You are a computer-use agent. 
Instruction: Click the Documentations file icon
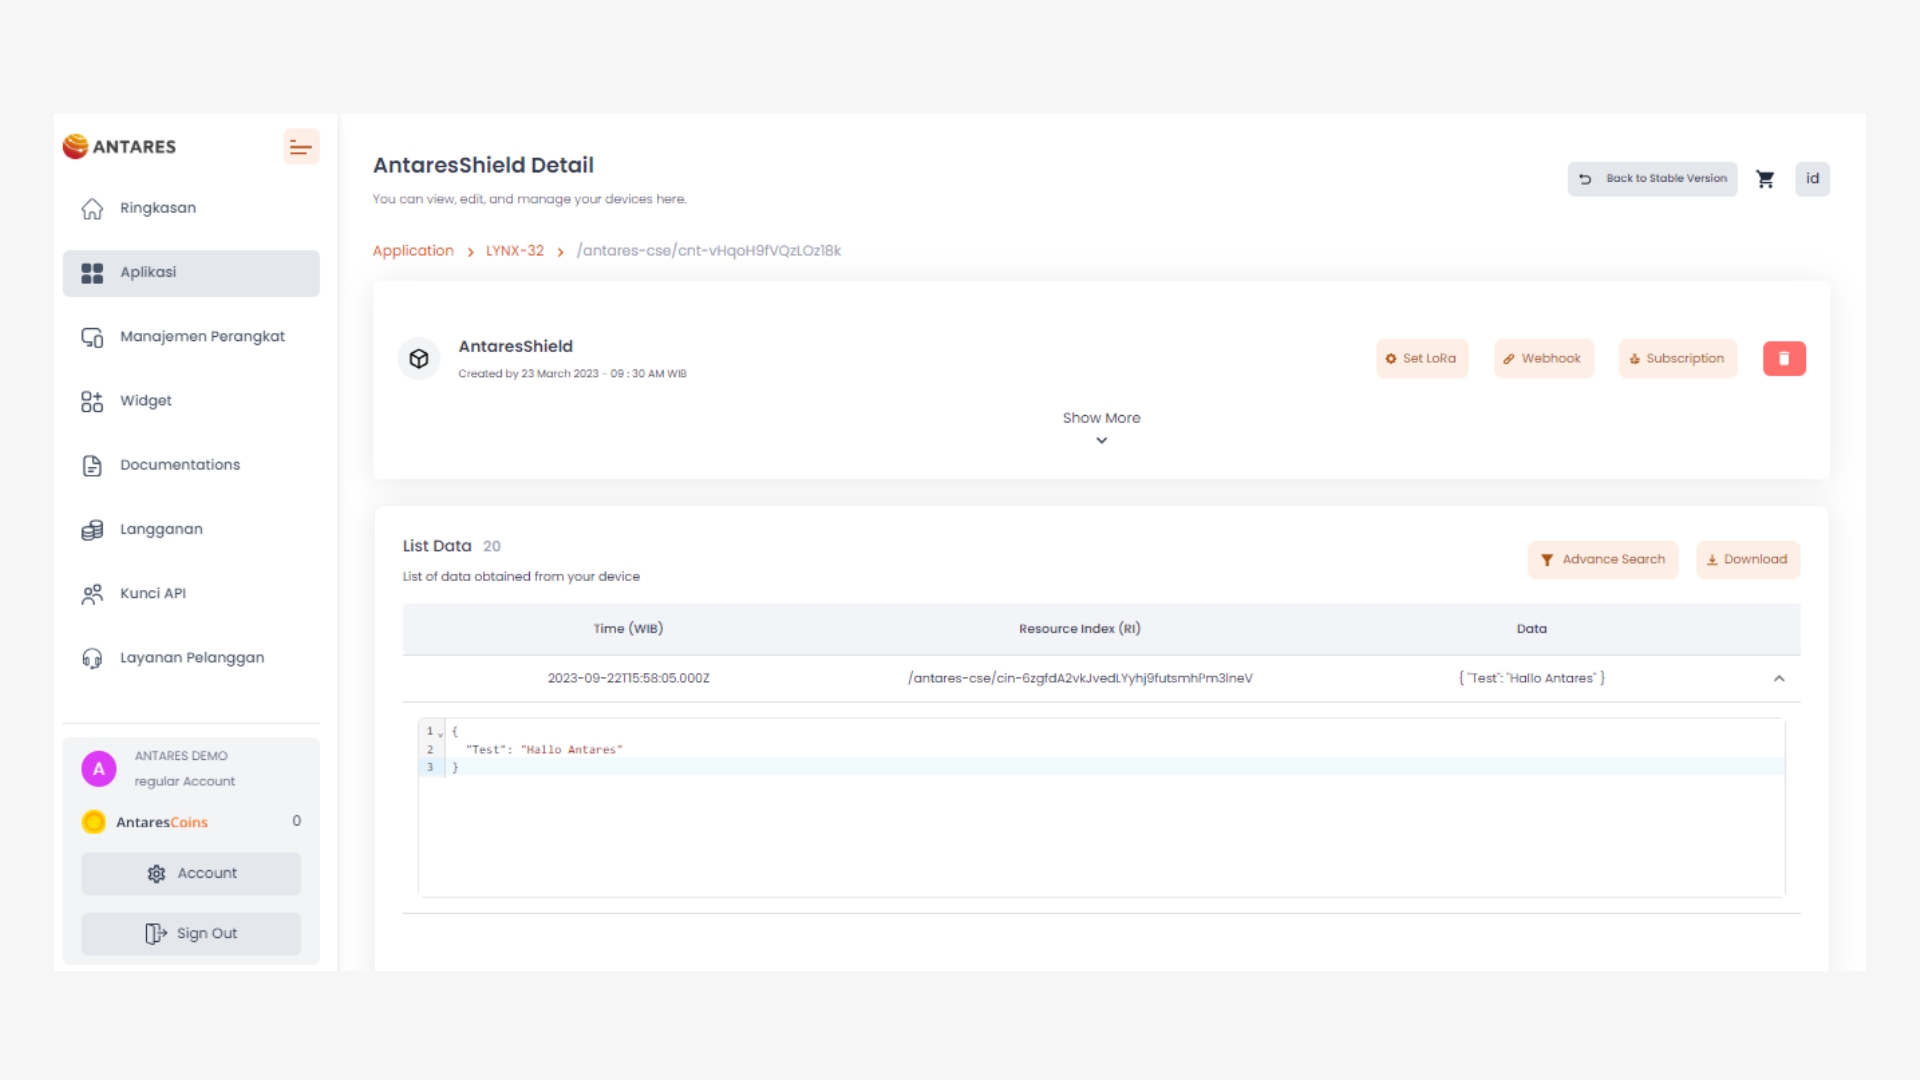[92, 465]
